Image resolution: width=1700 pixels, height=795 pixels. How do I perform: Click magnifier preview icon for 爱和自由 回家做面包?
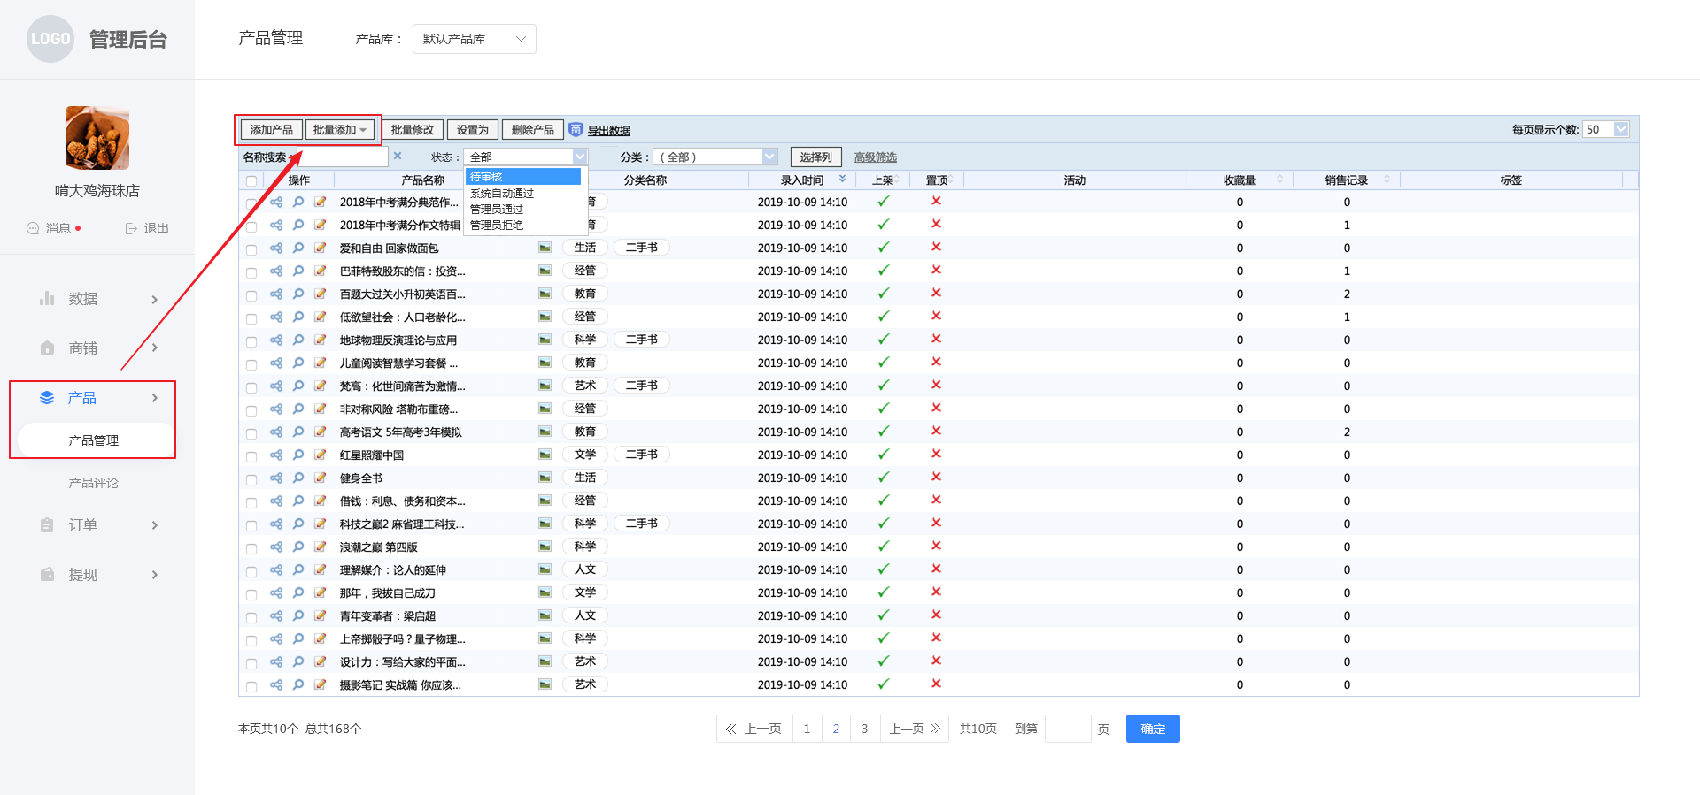pyautogui.click(x=298, y=248)
